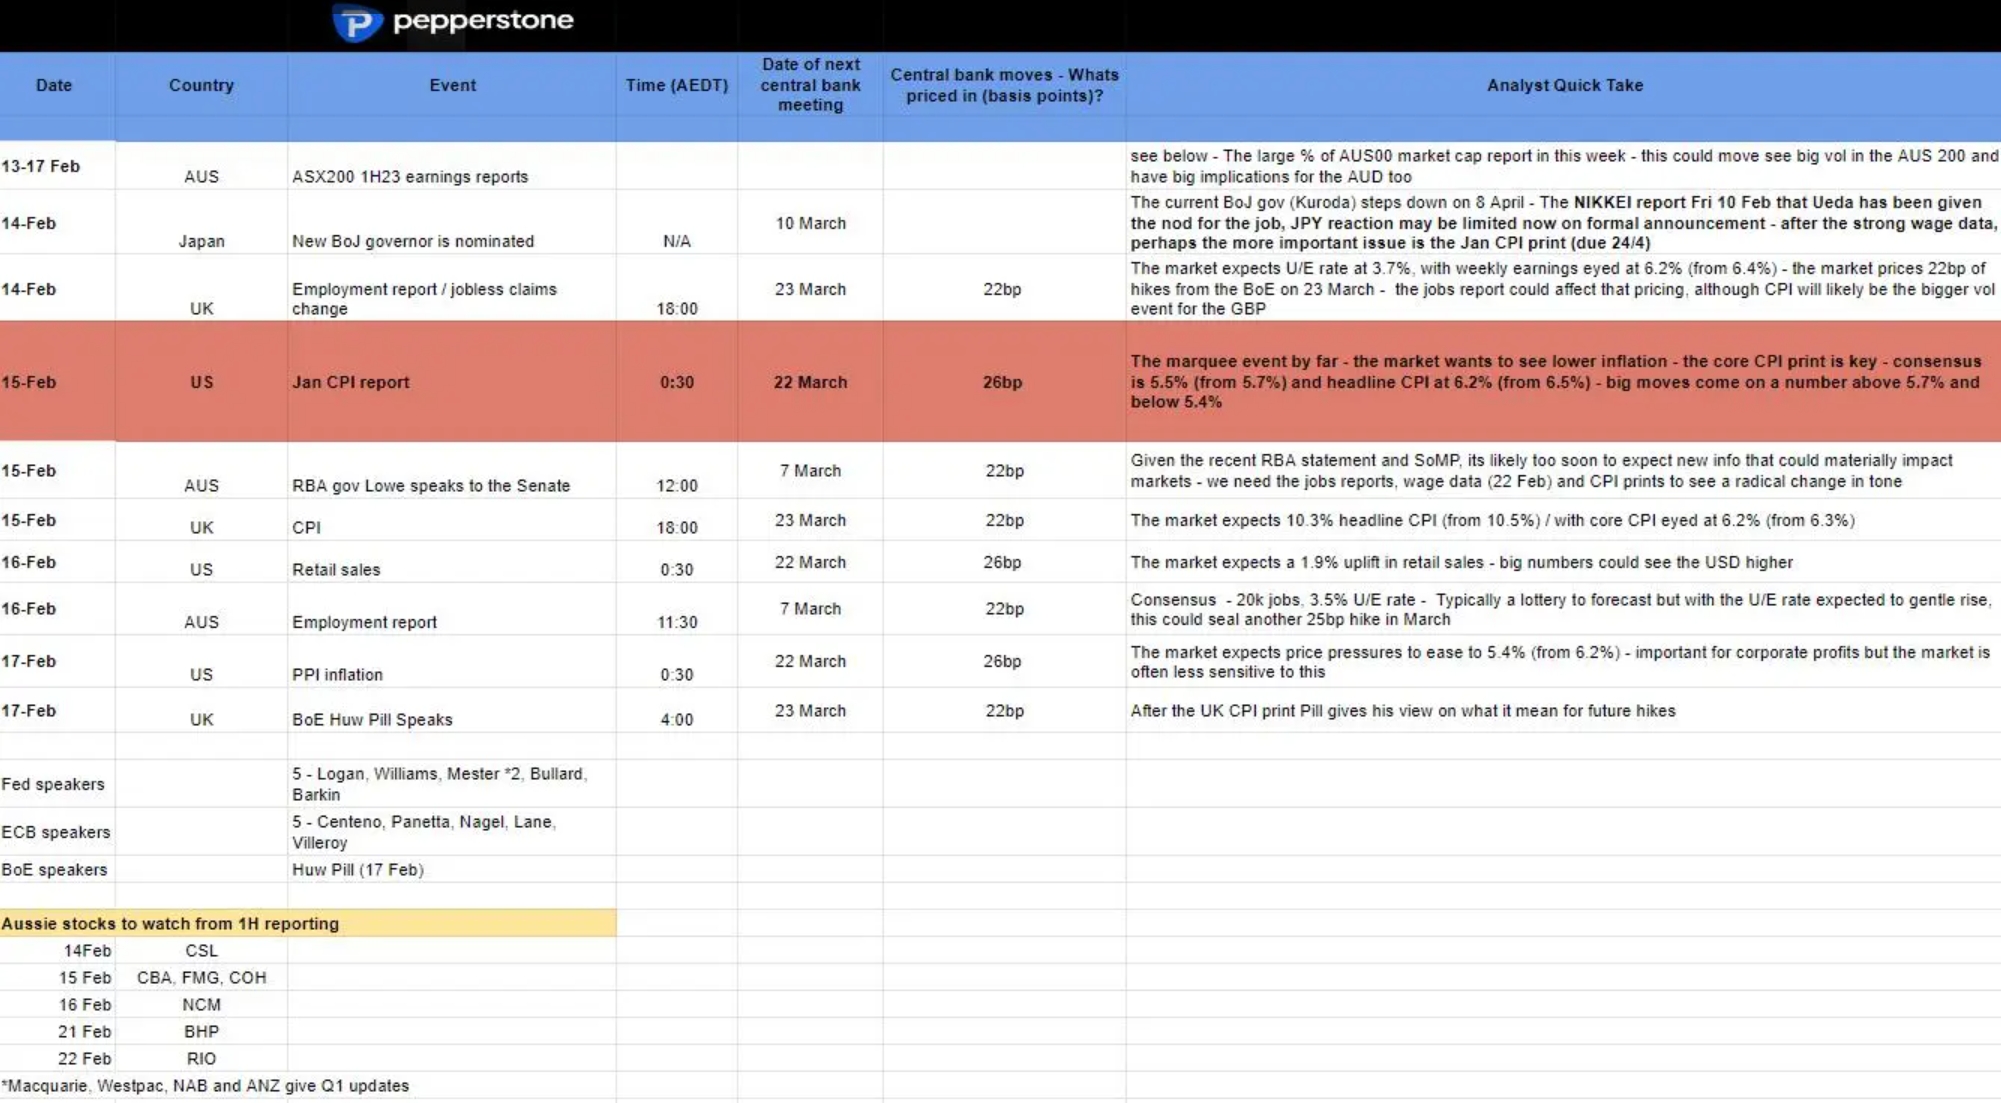The height and width of the screenshot is (1103, 2001).
Task: Click the PPI inflation event cell
Action: pos(337,675)
